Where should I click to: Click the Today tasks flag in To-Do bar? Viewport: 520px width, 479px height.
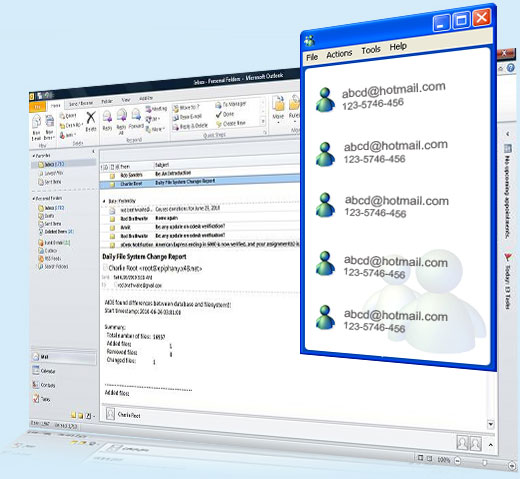[508, 257]
